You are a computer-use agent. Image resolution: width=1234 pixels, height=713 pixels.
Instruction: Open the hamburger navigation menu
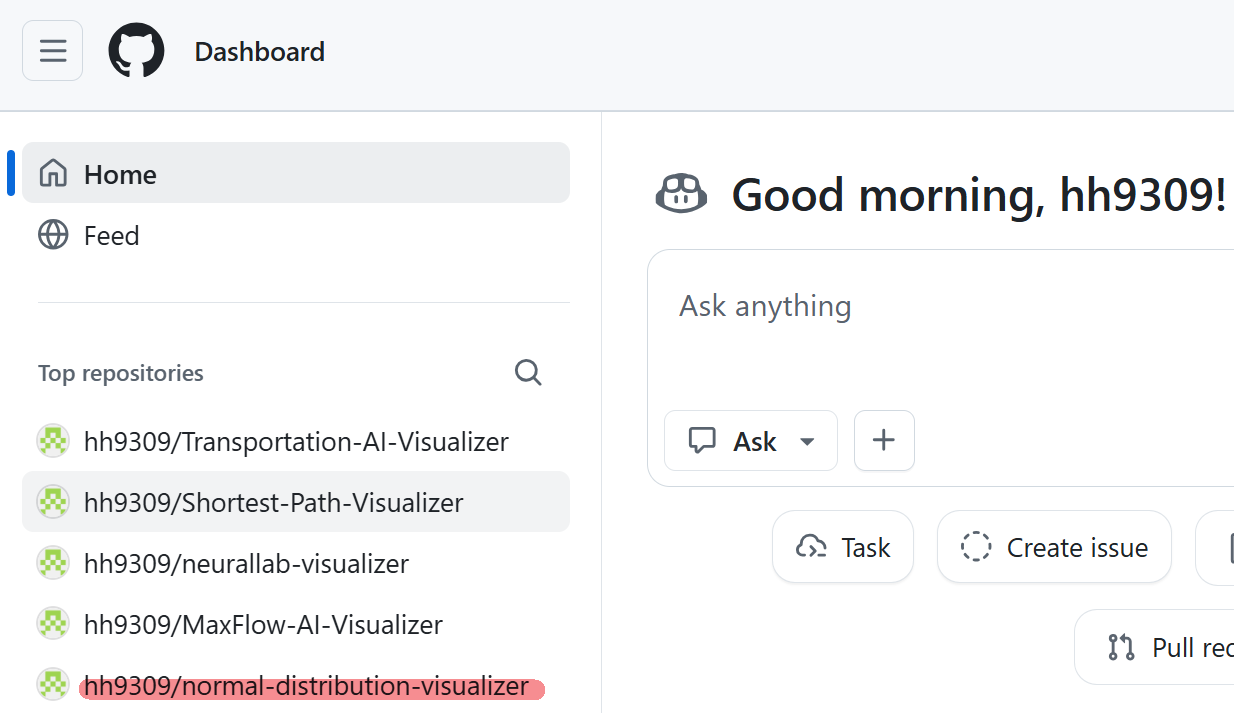click(x=52, y=51)
